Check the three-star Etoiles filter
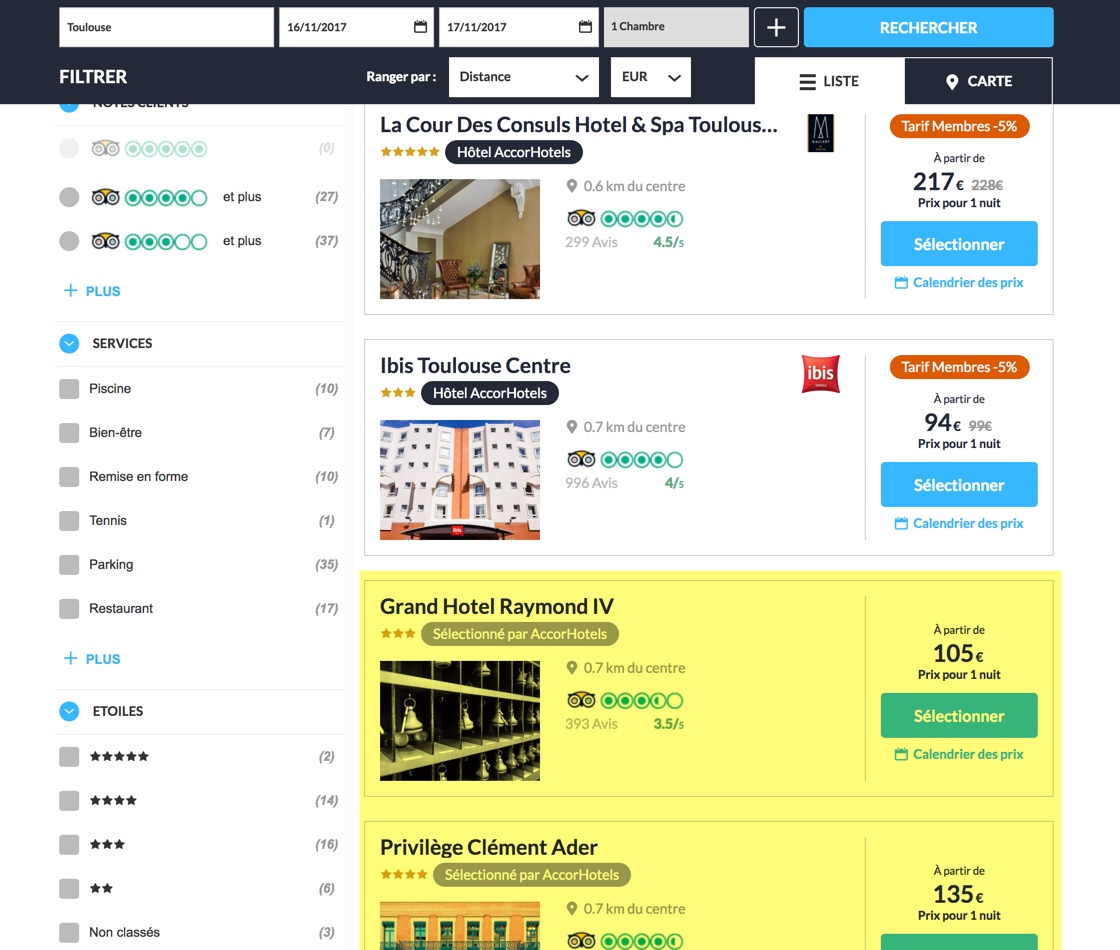 [69, 845]
